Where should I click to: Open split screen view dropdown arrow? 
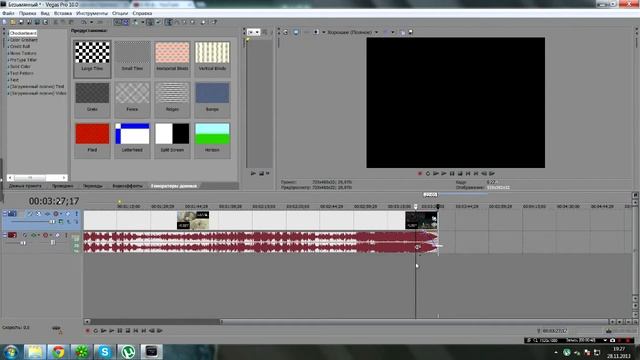click(324, 32)
